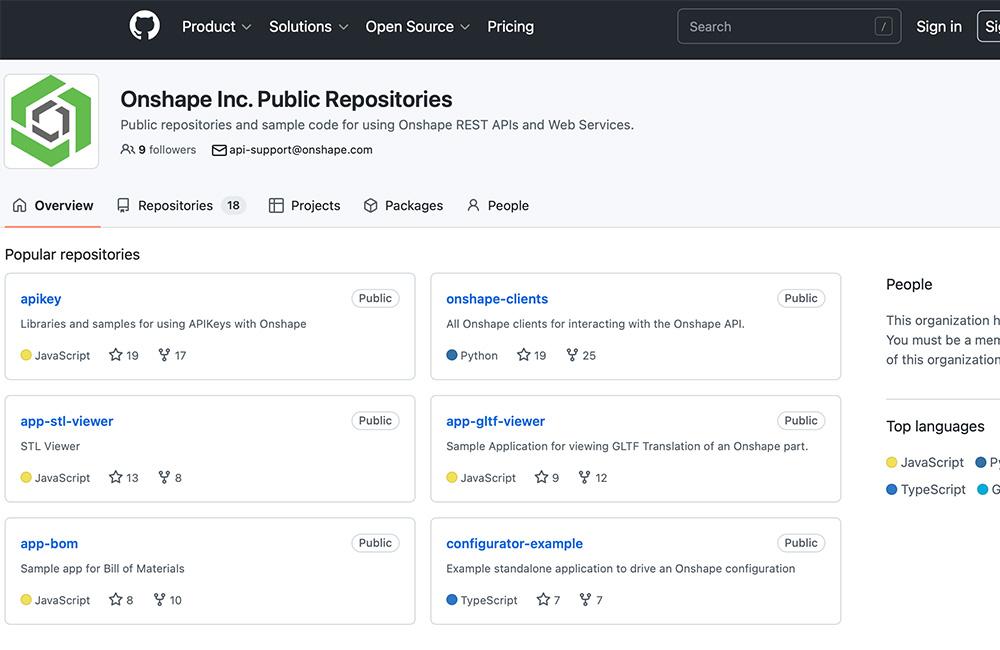1000x650 pixels.
Task: Click the fork icon on onshape-clients
Action: coord(570,354)
